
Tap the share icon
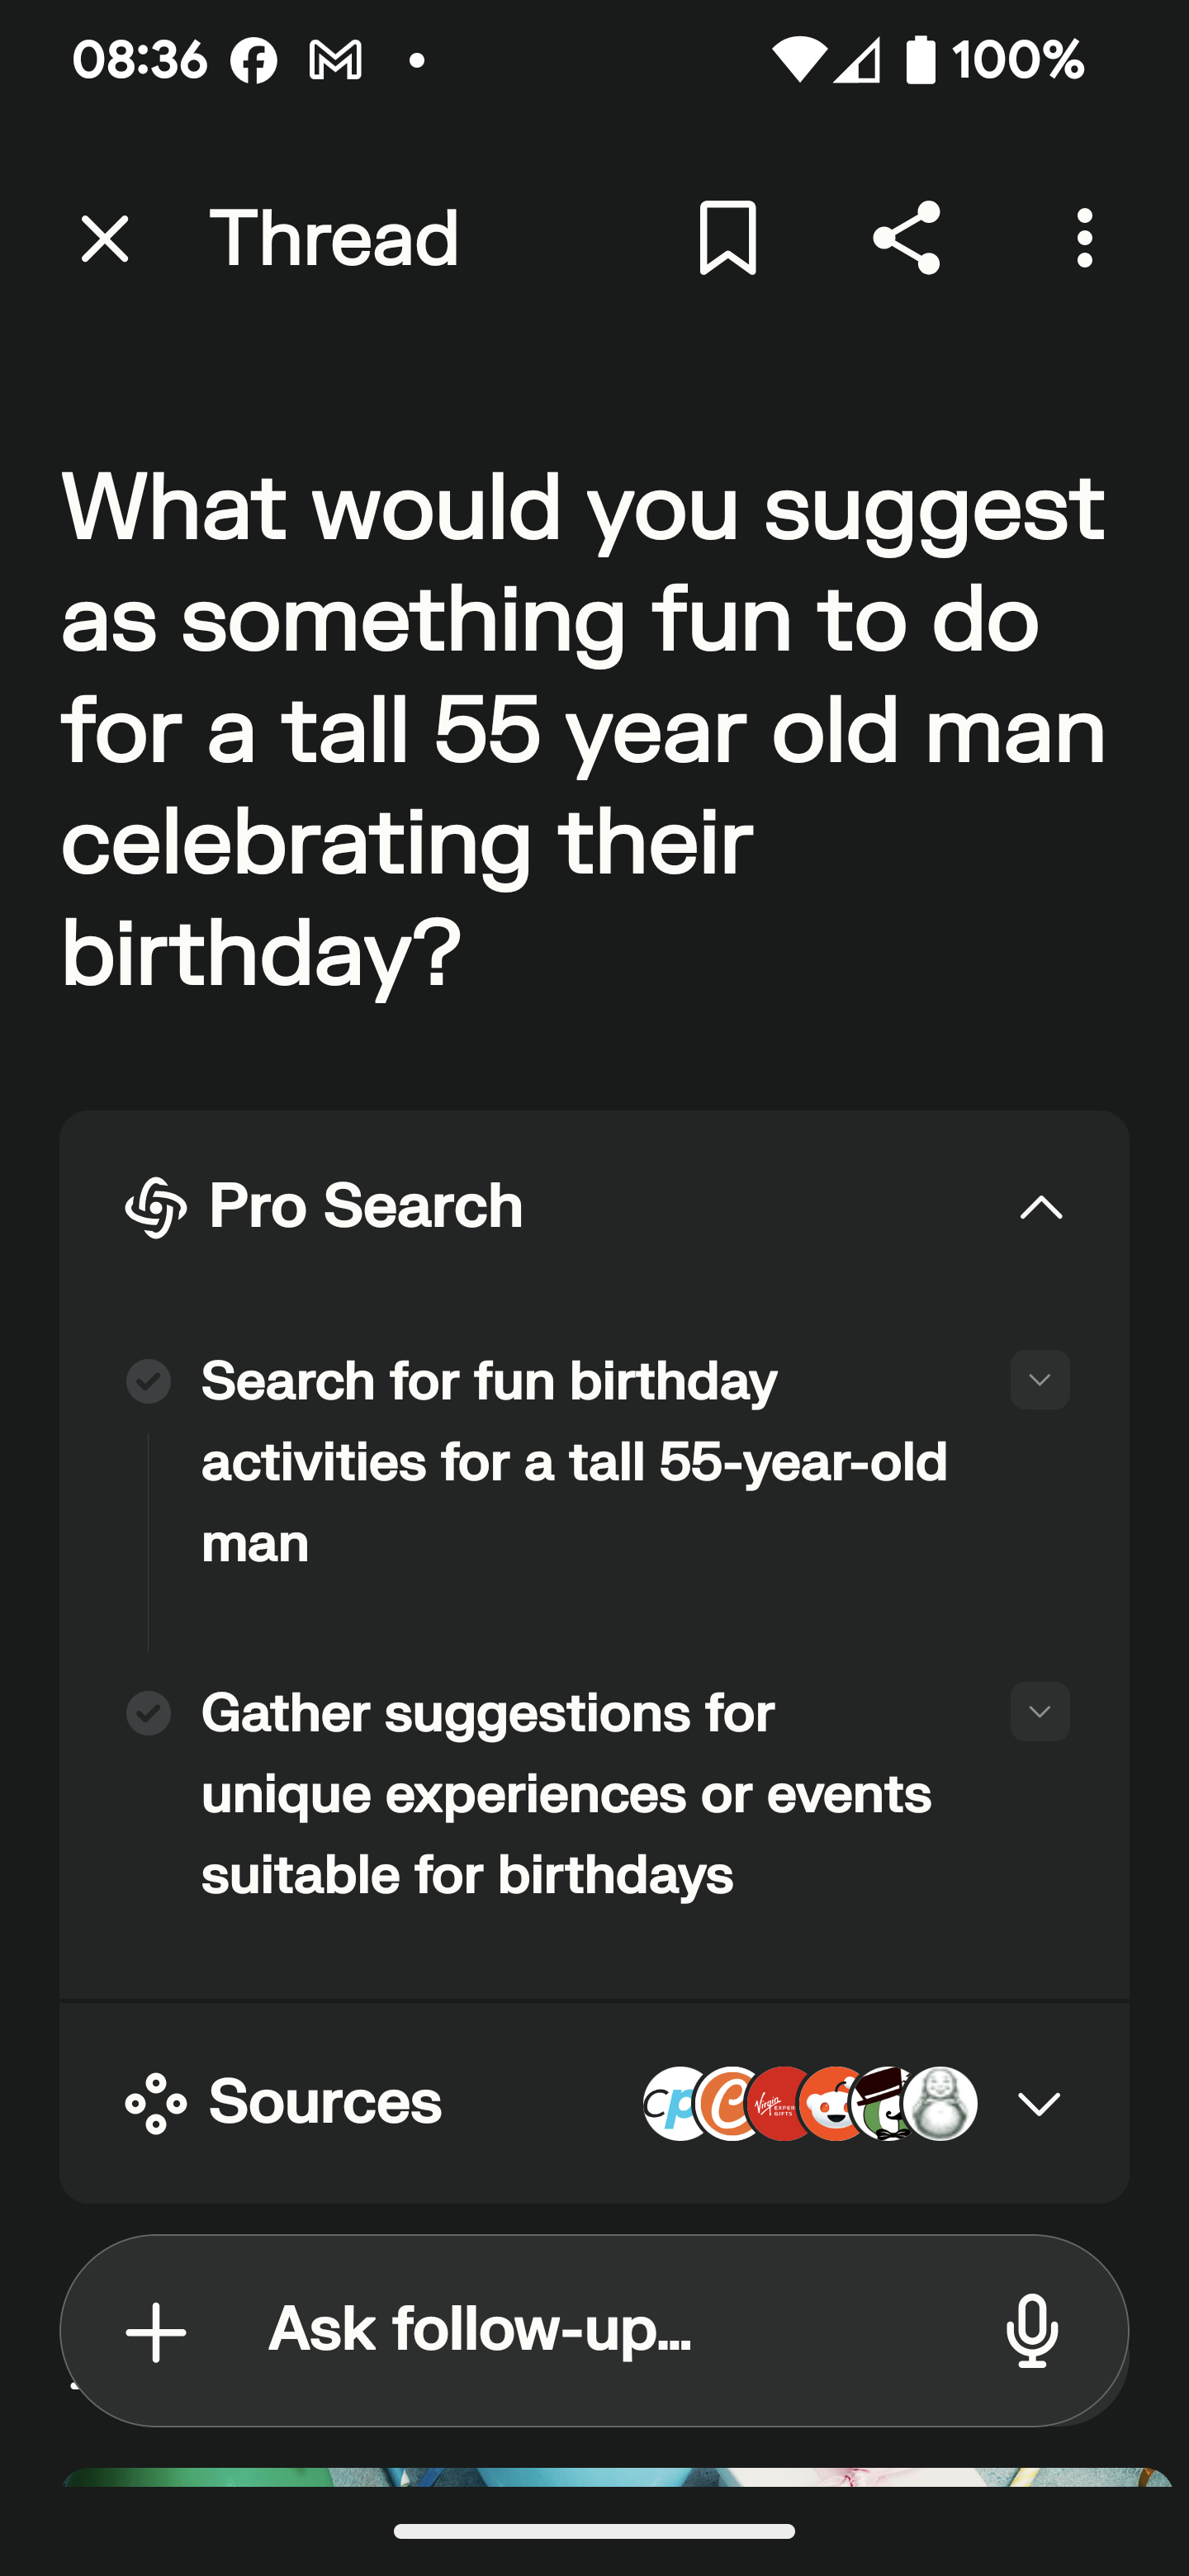point(906,238)
